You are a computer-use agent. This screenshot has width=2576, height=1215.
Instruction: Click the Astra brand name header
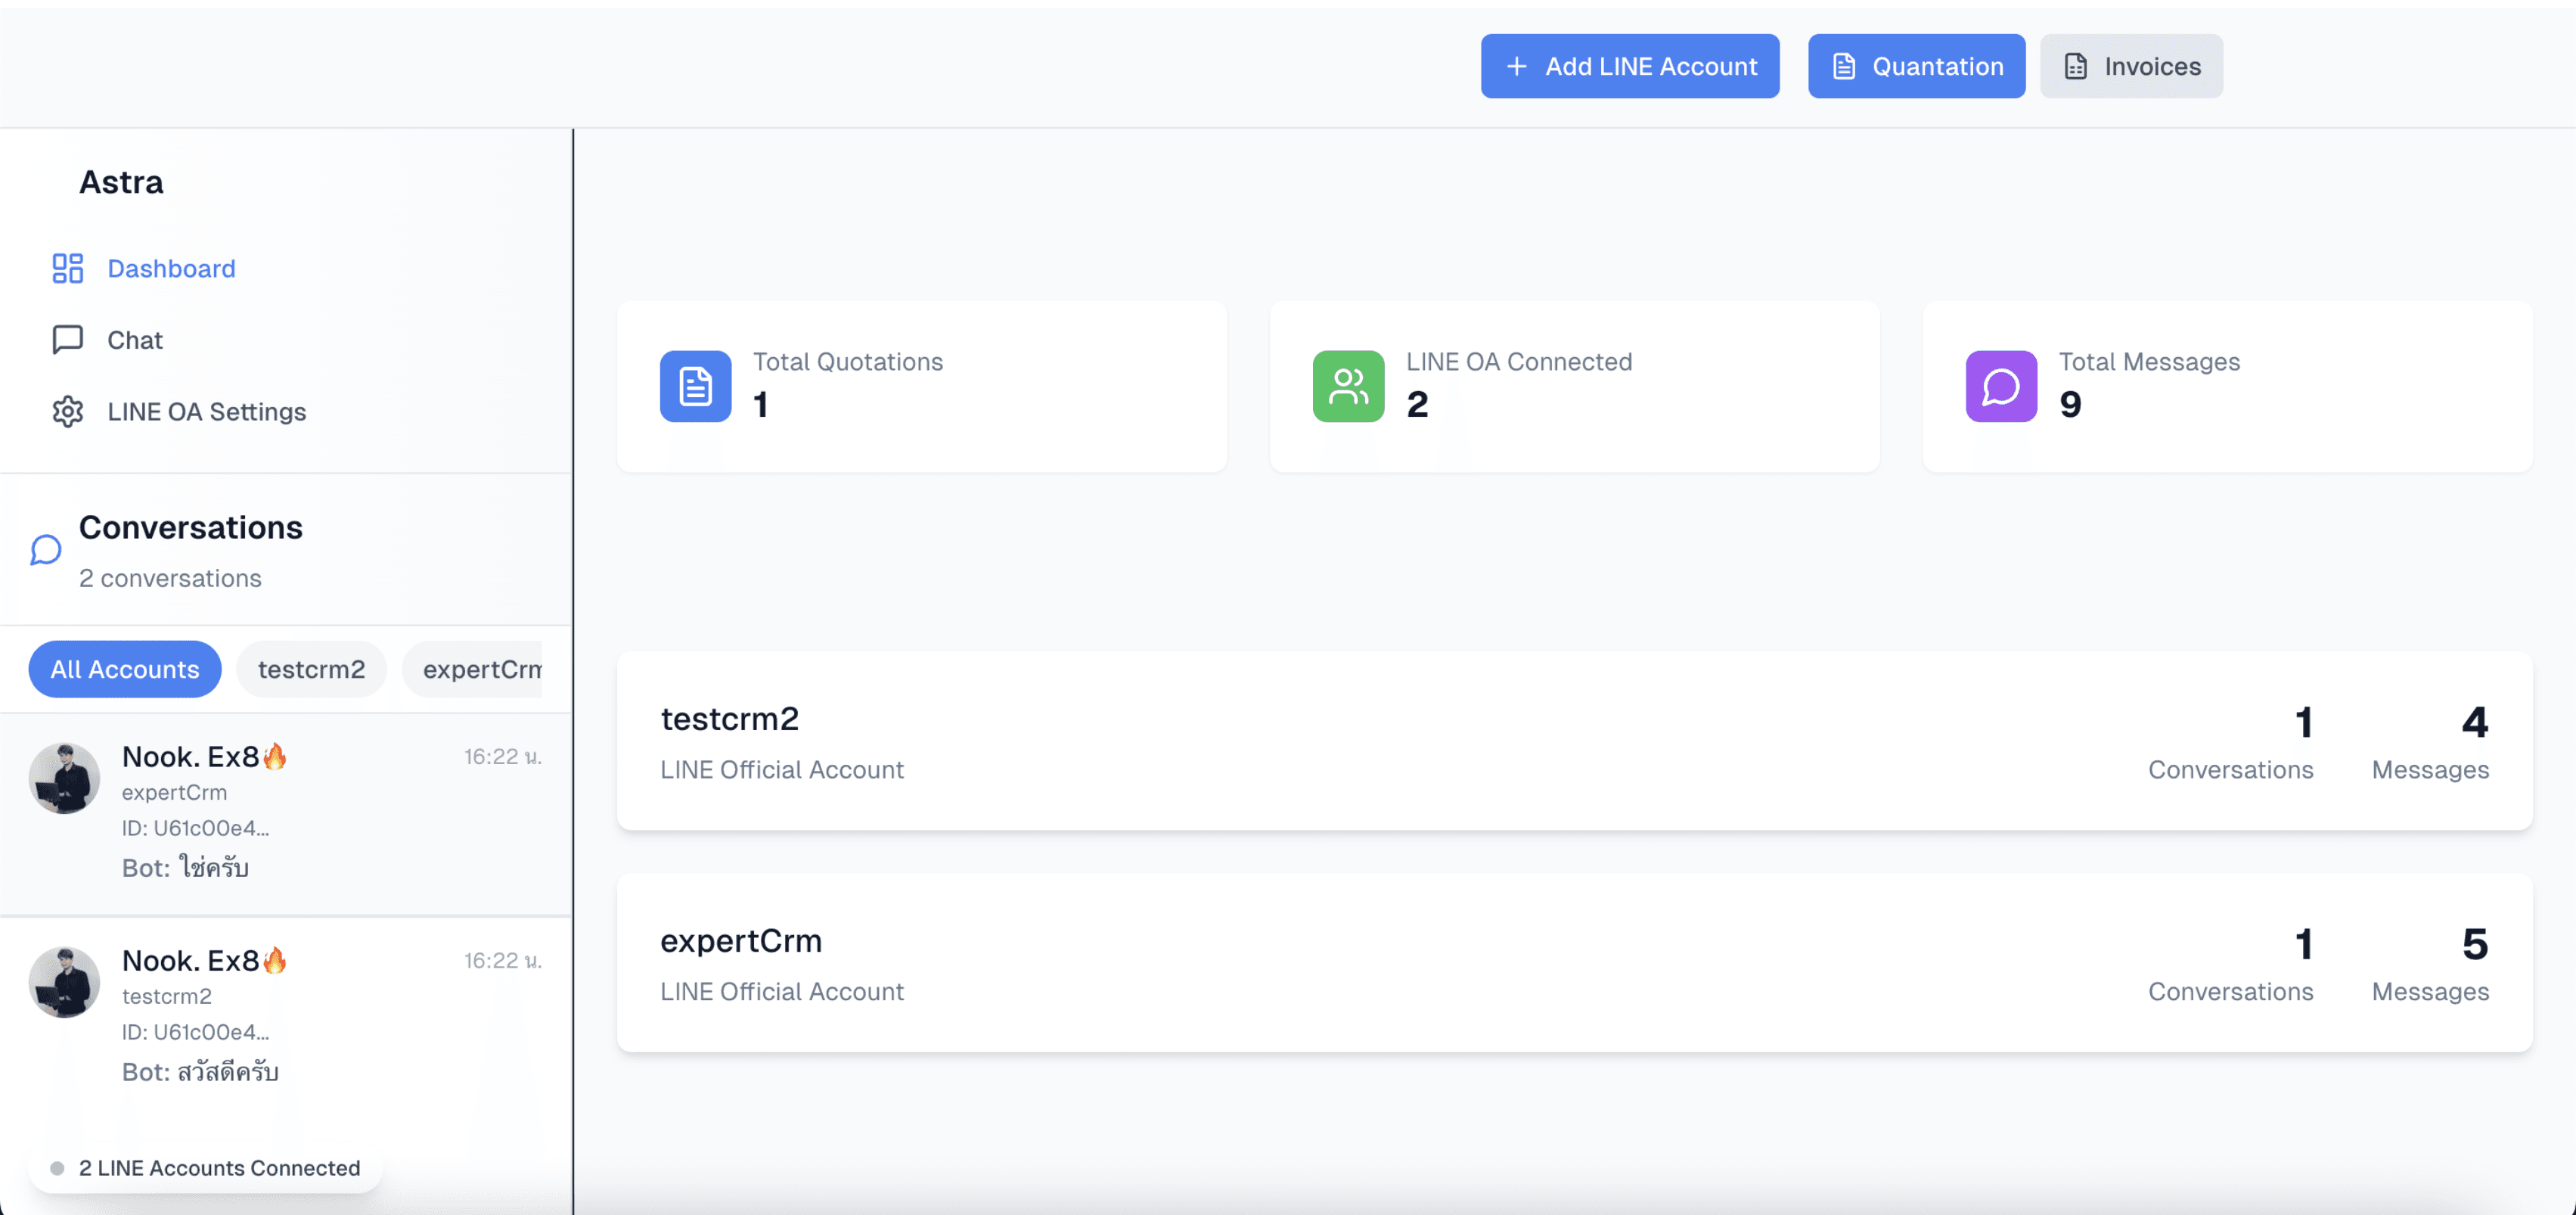122,179
